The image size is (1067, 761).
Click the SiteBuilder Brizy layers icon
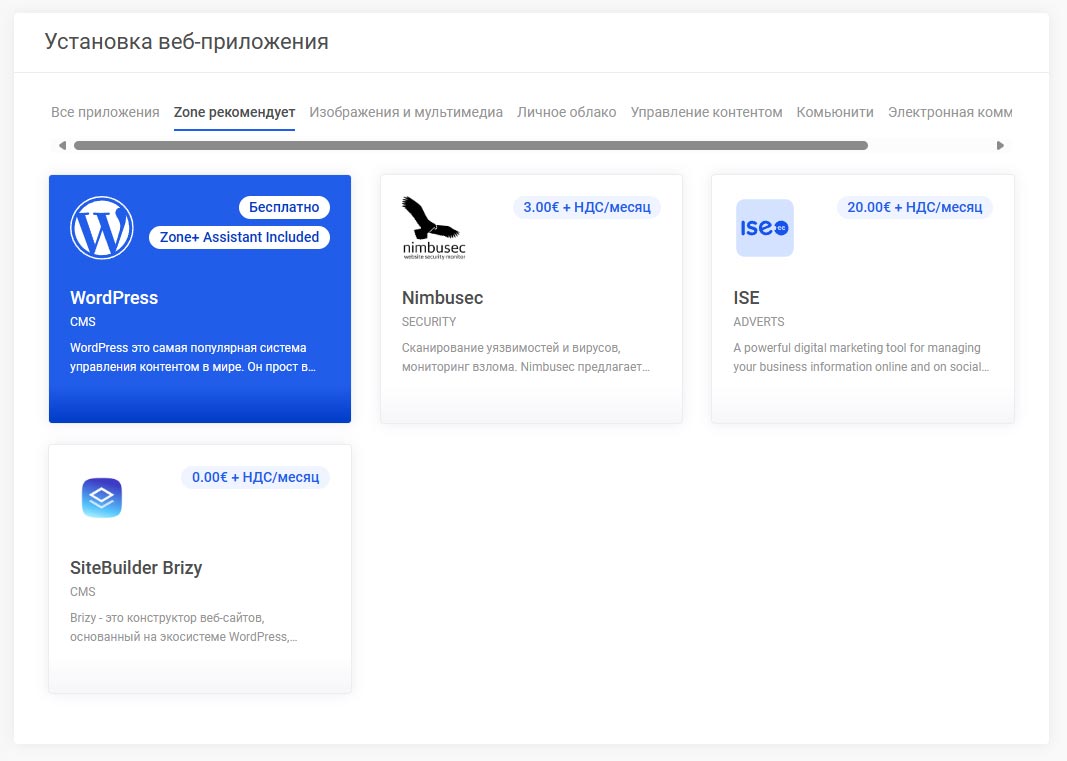click(102, 498)
